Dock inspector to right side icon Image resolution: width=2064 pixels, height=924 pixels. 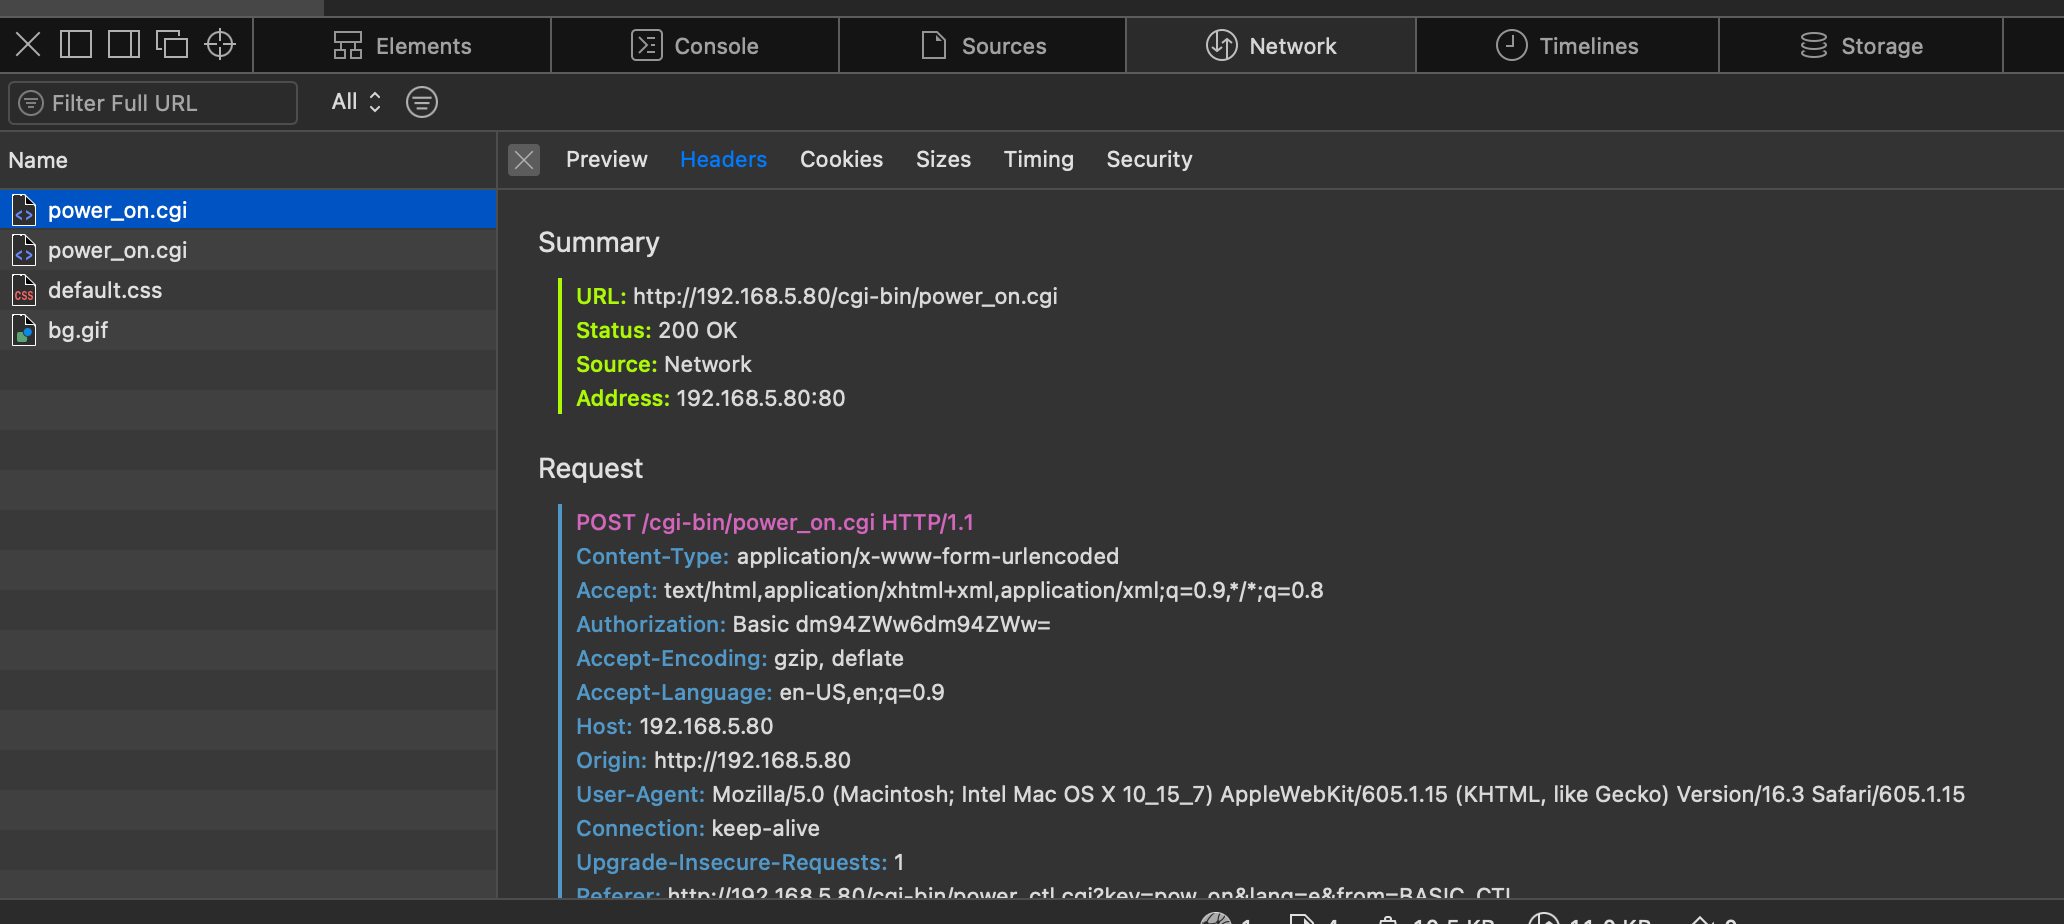[x=124, y=44]
